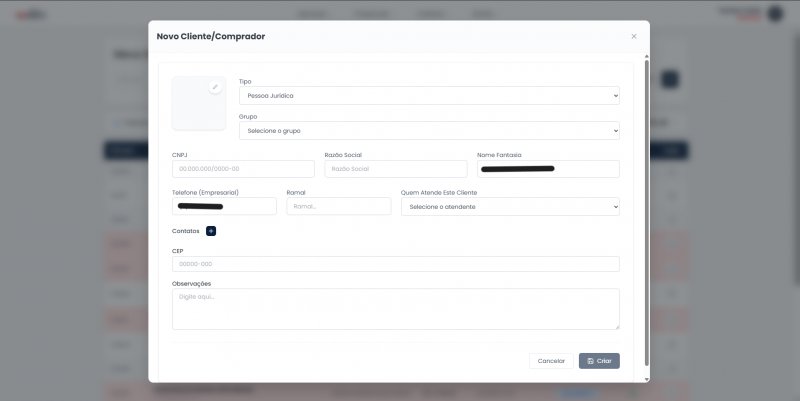Add a contact with the plus icon
This screenshot has height=401, width=800.
[x=211, y=231]
